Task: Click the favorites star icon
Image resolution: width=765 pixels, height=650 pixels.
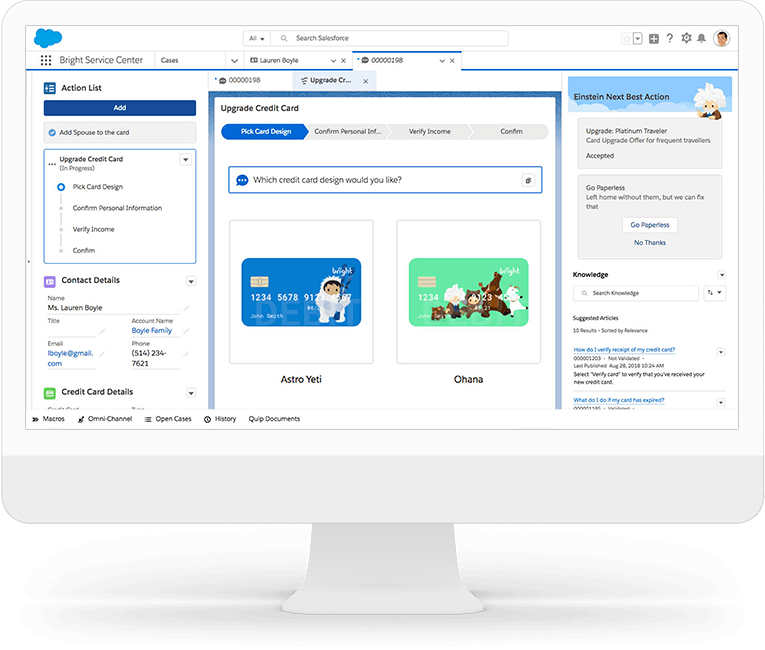Action: (627, 38)
